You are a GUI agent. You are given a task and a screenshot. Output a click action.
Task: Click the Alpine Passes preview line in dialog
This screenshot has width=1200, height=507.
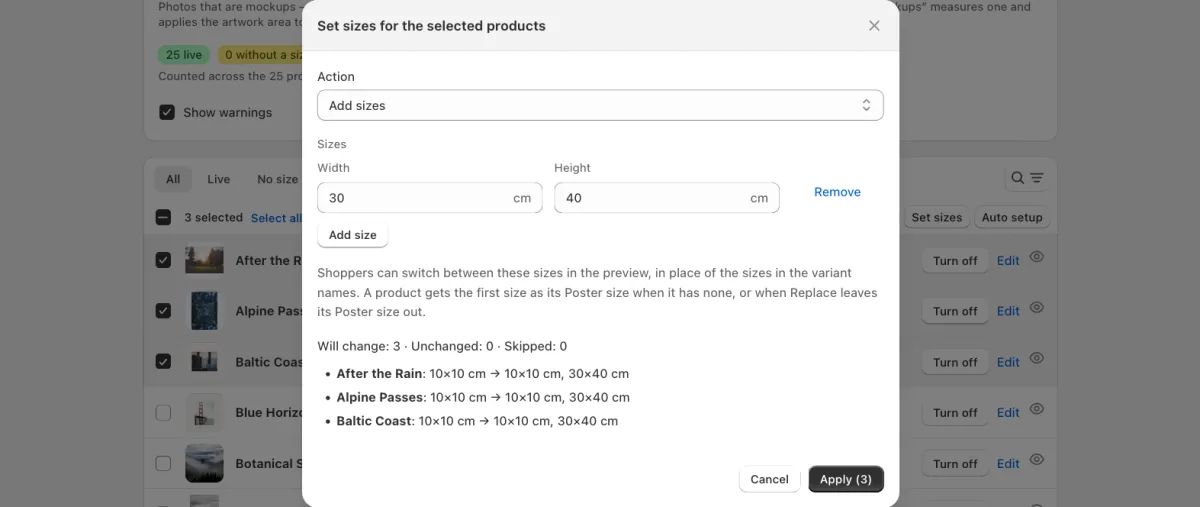(x=483, y=397)
